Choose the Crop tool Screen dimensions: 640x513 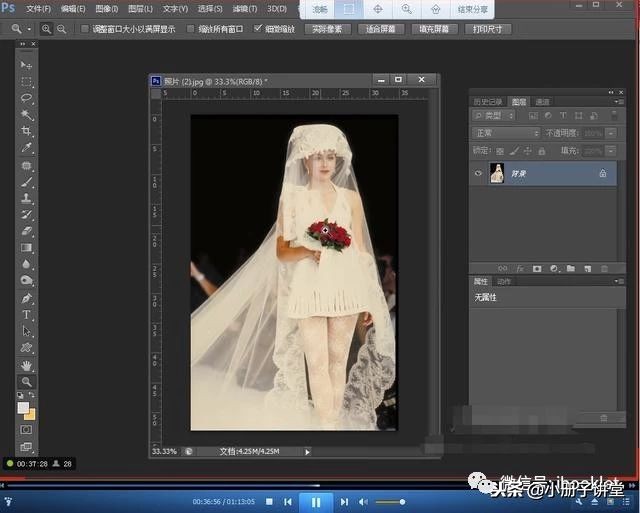(x=27, y=131)
